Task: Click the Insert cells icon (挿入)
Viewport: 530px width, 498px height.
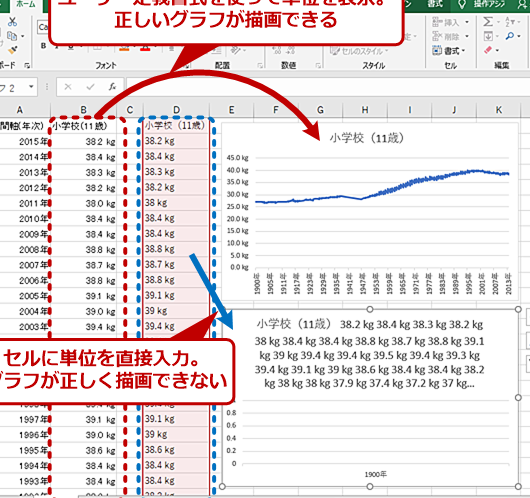Action: (437, 22)
